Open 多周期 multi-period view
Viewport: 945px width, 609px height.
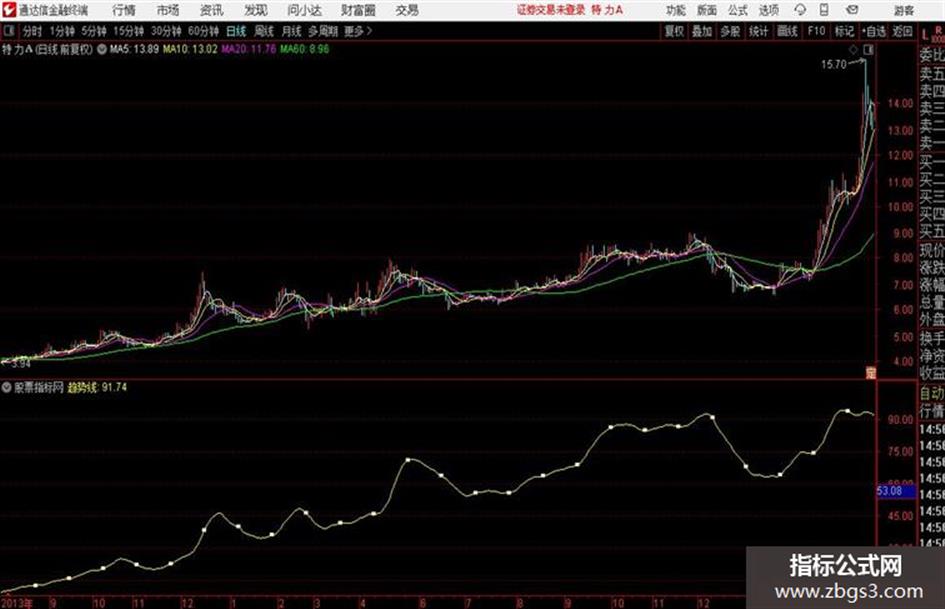pos(323,31)
